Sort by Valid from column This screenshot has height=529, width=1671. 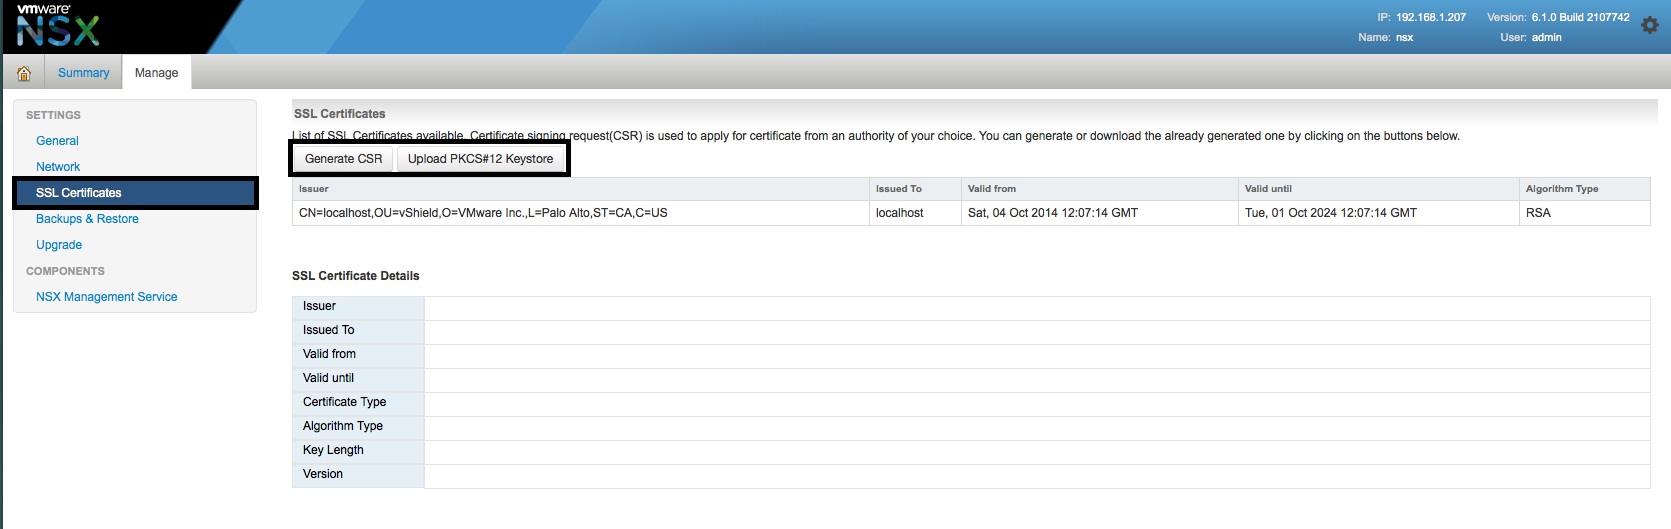[x=991, y=189]
